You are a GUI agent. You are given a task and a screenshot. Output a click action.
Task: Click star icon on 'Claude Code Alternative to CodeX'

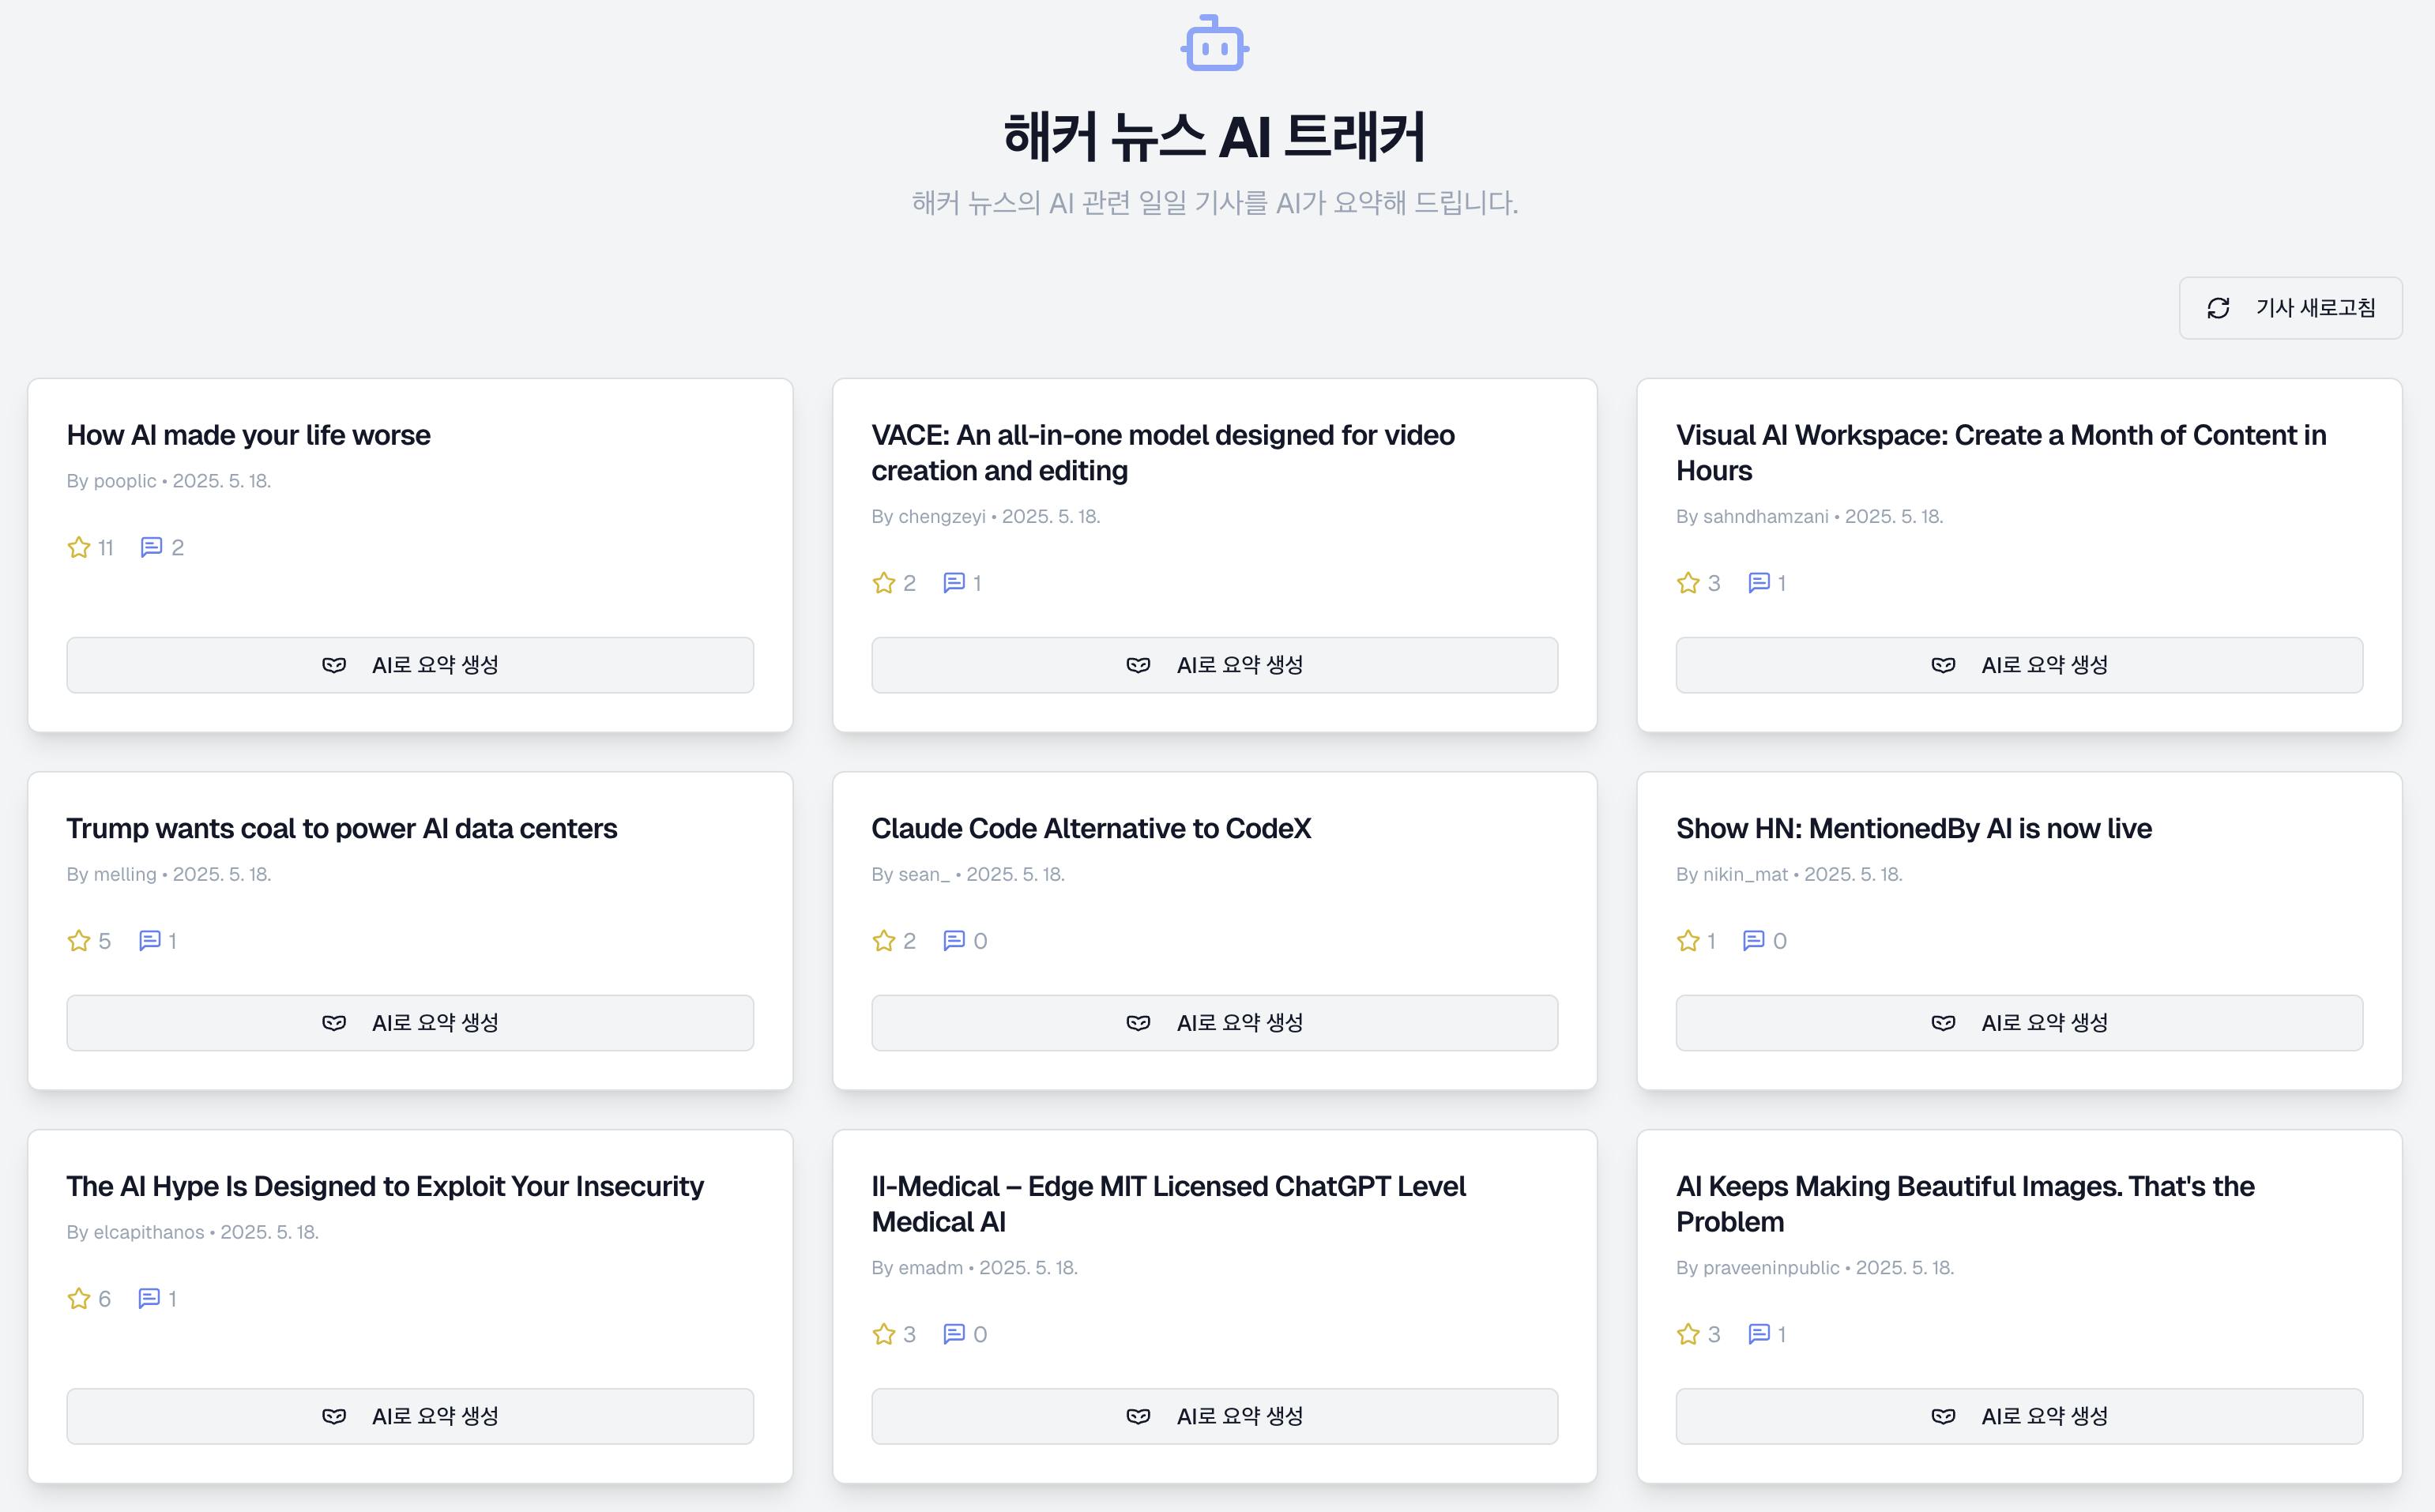click(883, 940)
